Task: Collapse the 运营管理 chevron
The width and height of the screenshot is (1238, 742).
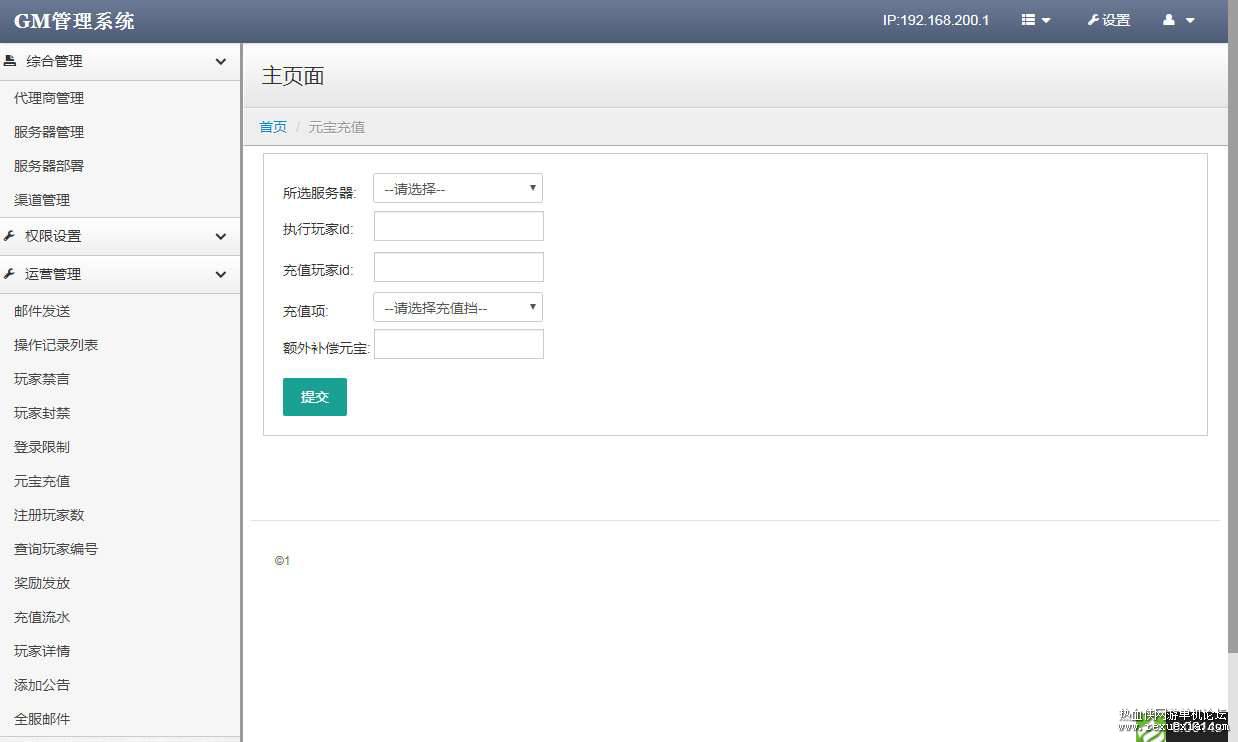Action: click(221, 275)
